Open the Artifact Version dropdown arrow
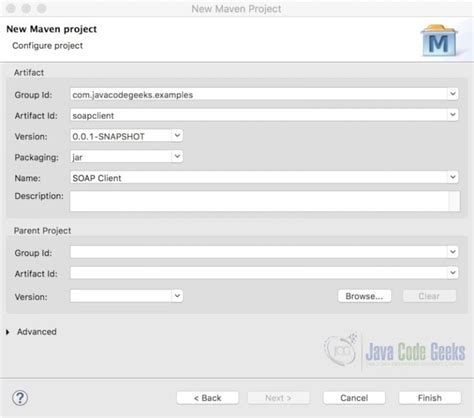 177,136
